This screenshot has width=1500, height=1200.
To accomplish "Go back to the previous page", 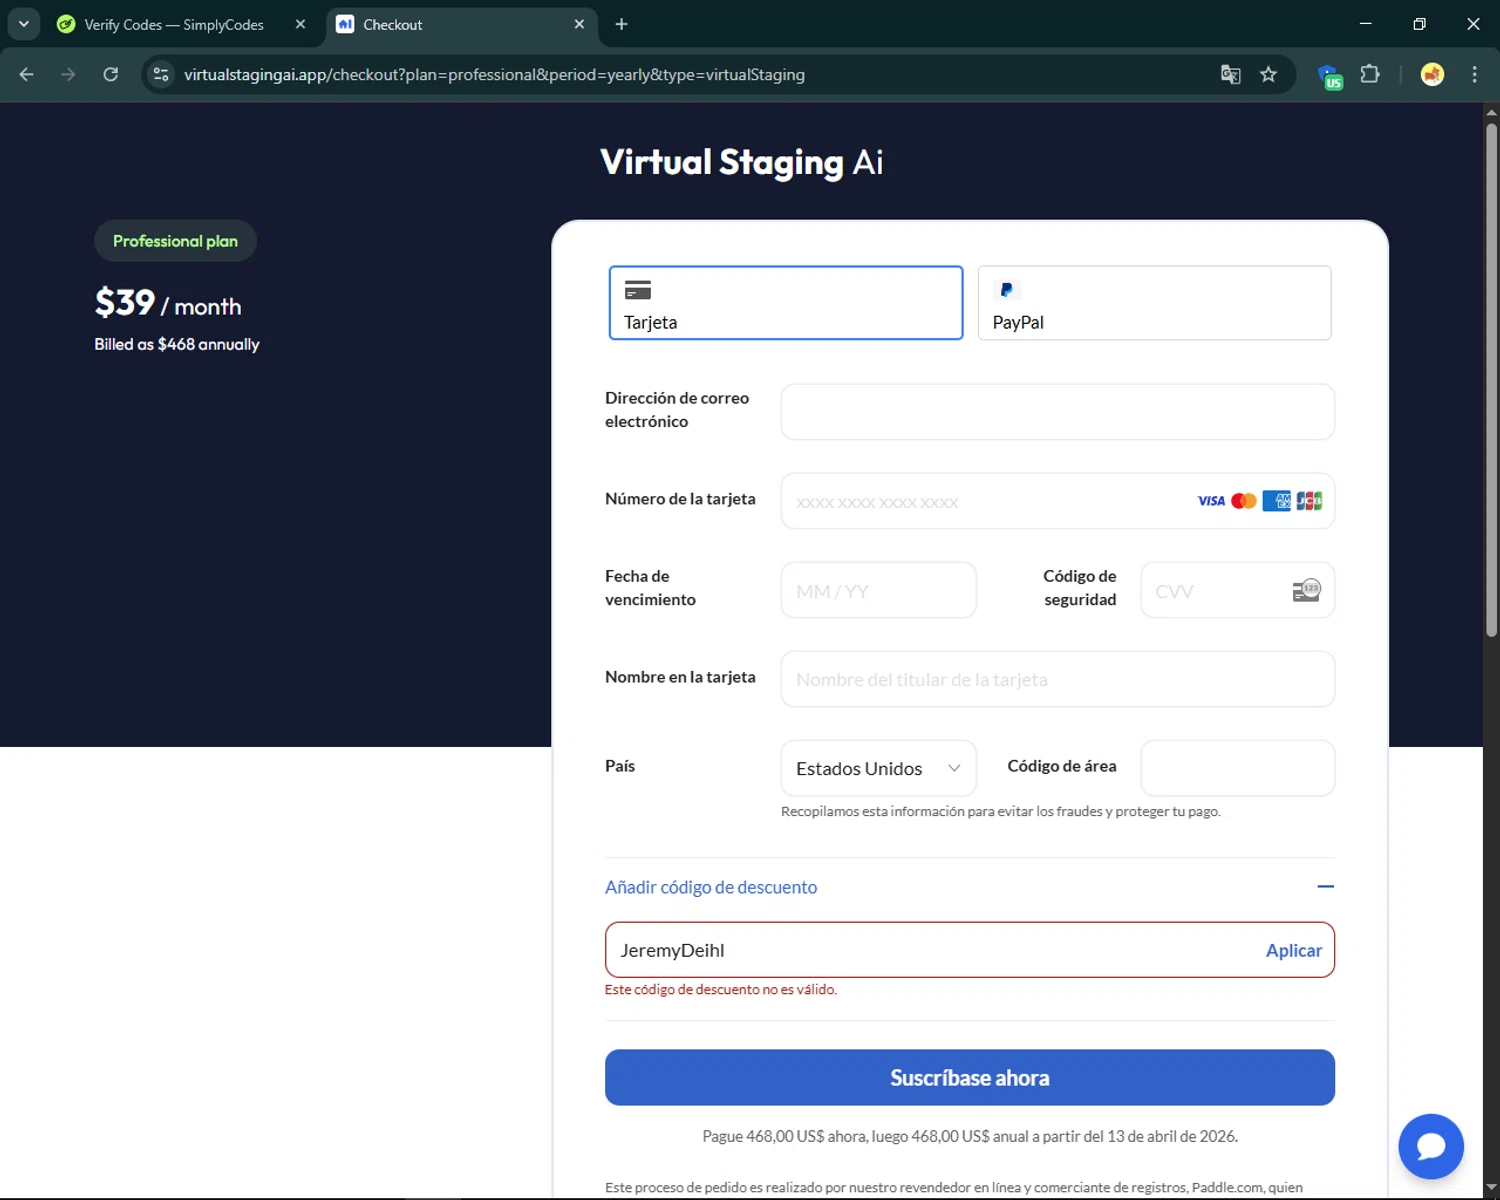I will point(27,75).
